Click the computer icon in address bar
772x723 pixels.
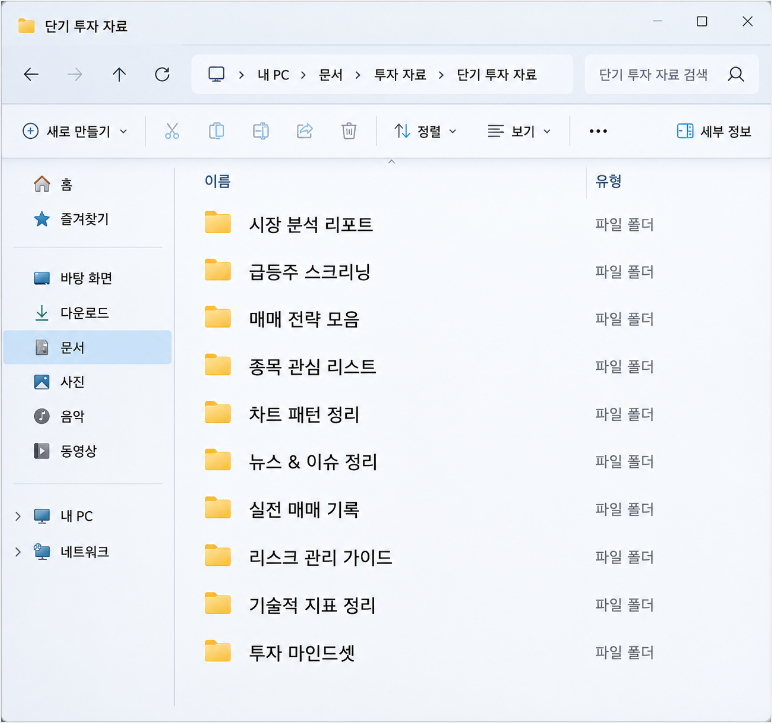(x=216, y=74)
